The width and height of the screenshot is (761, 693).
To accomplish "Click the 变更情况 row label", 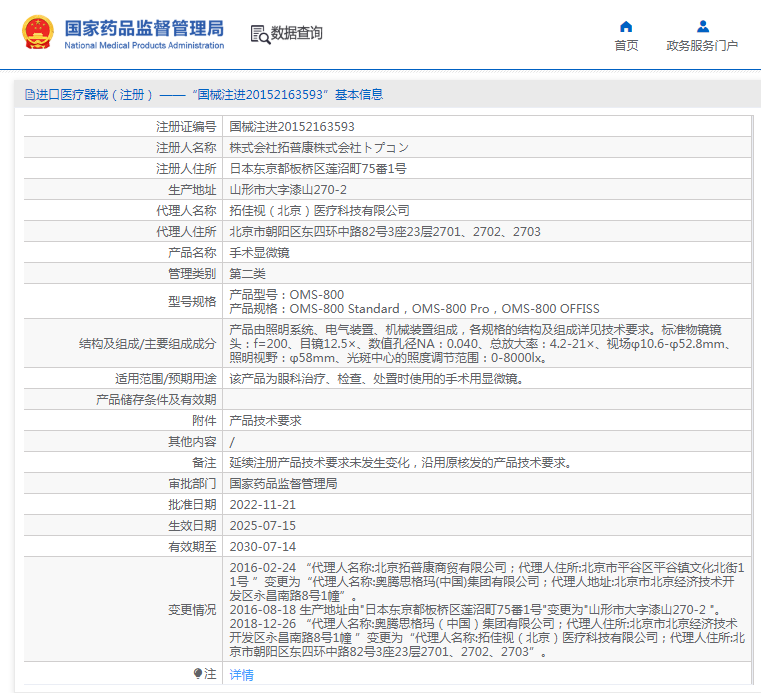I will tap(191, 610).
